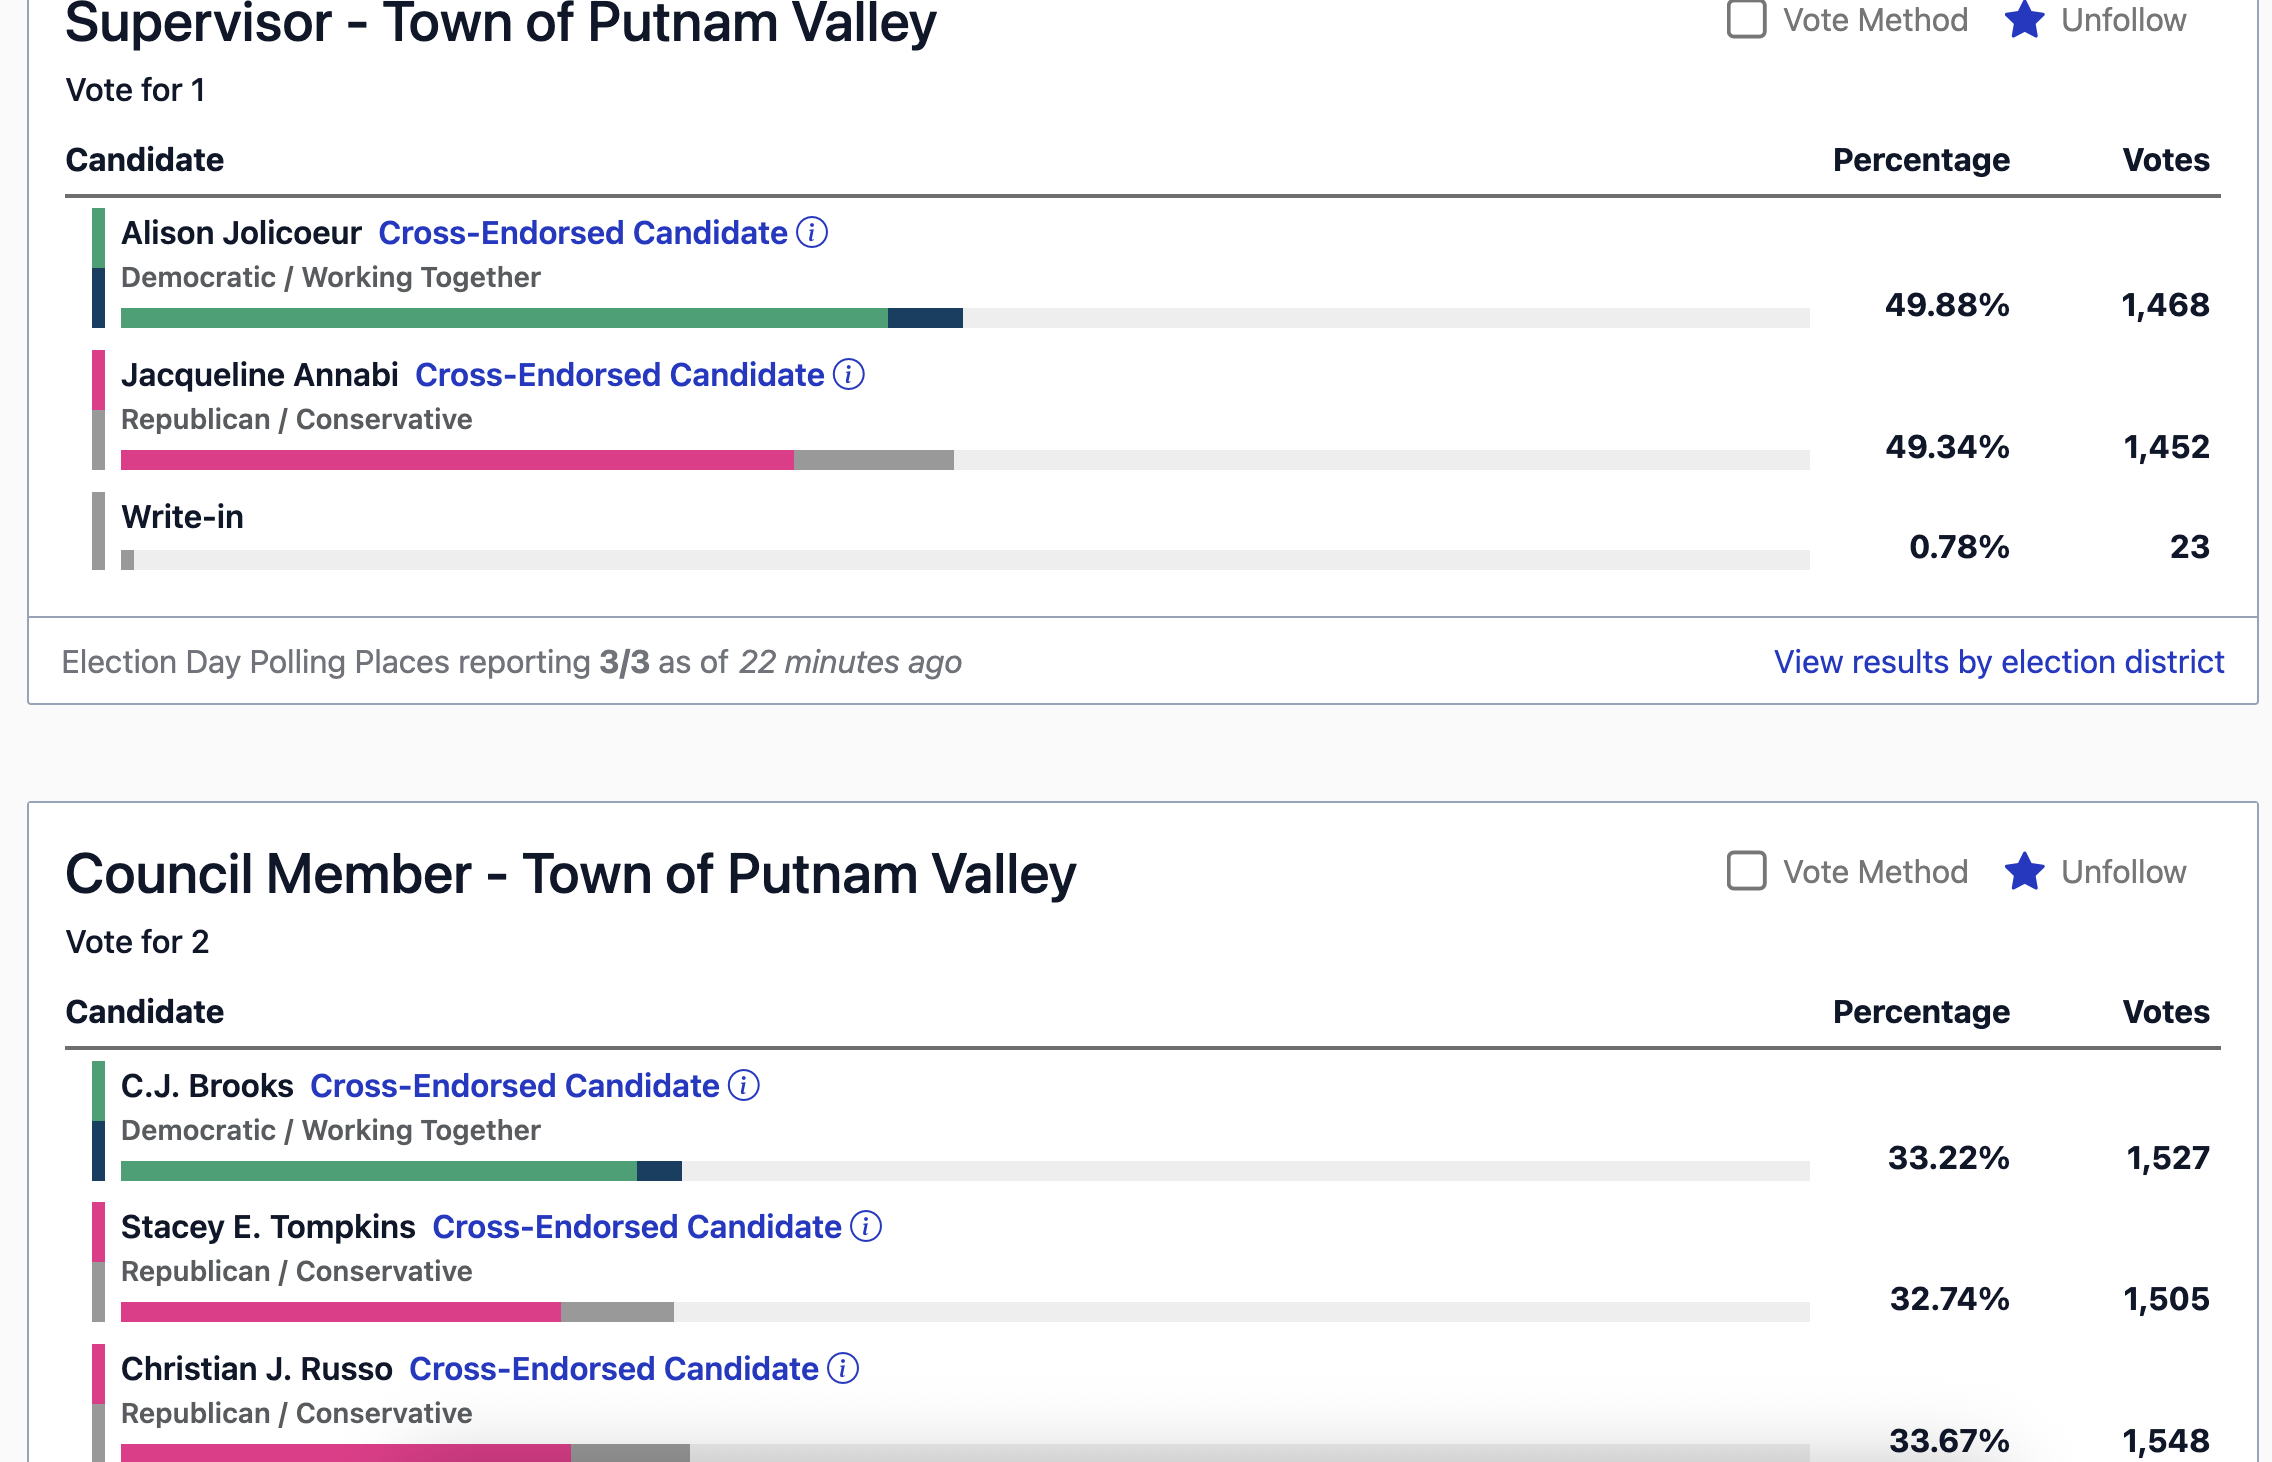Screen dimensions: 2272x1462
Task: Click info icon beside Alison Jolicoeur
Action: [x=812, y=233]
